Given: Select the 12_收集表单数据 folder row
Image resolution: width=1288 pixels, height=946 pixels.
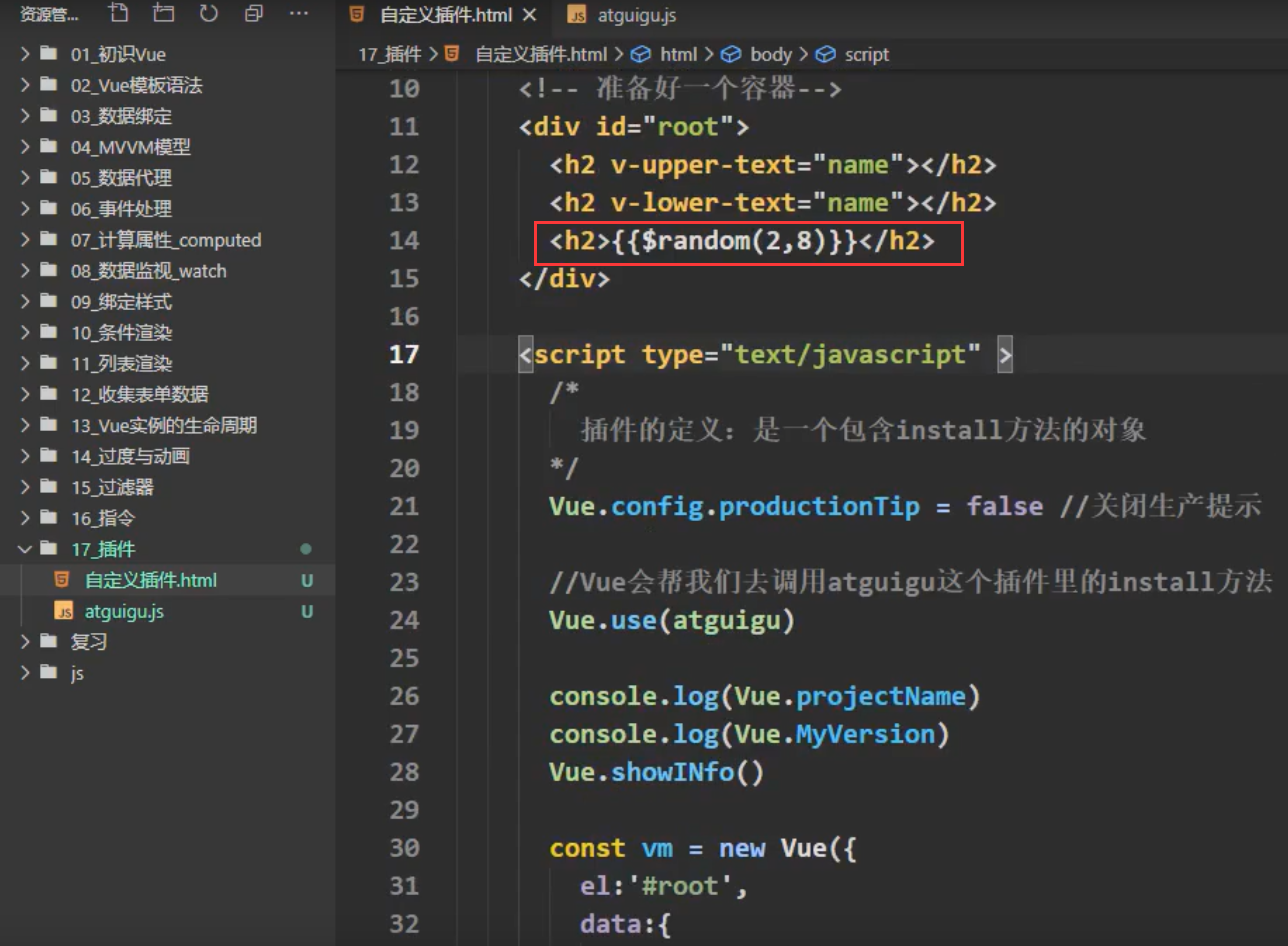Looking at the screenshot, I should tap(167, 395).
